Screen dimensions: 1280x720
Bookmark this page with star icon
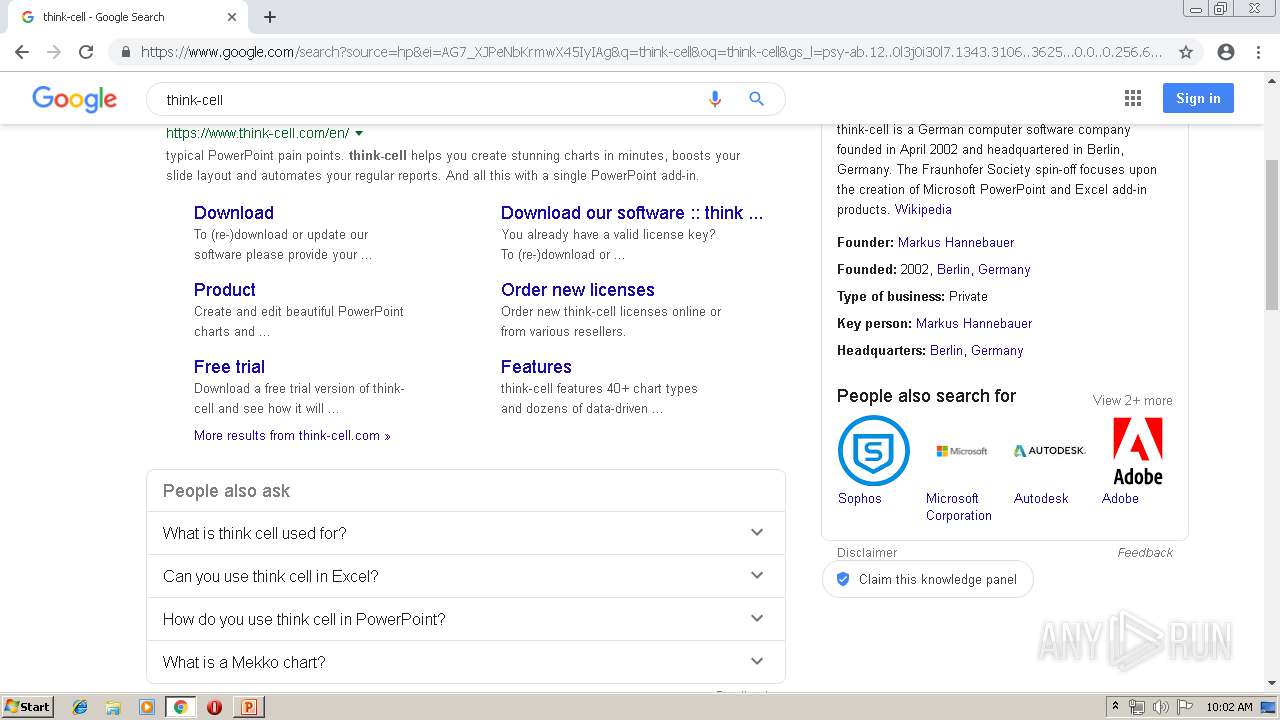click(x=1186, y=52)
